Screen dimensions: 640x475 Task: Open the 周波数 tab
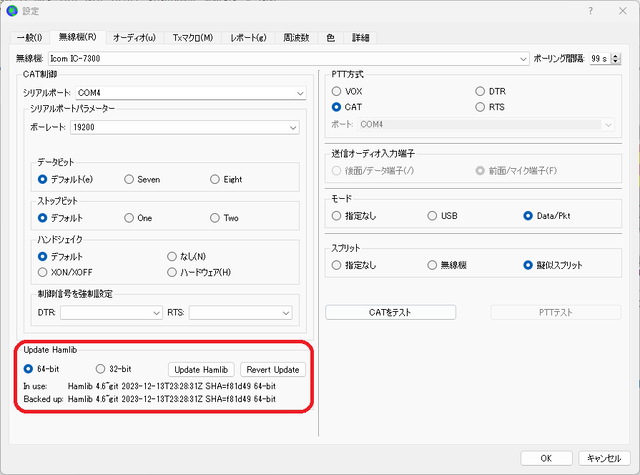(296, 38)
